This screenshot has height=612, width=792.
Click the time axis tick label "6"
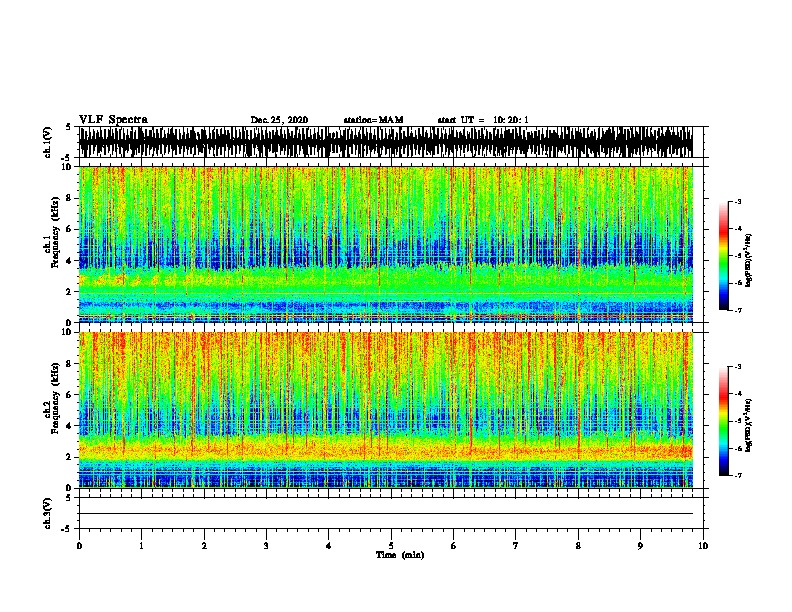tap(454, 546)
